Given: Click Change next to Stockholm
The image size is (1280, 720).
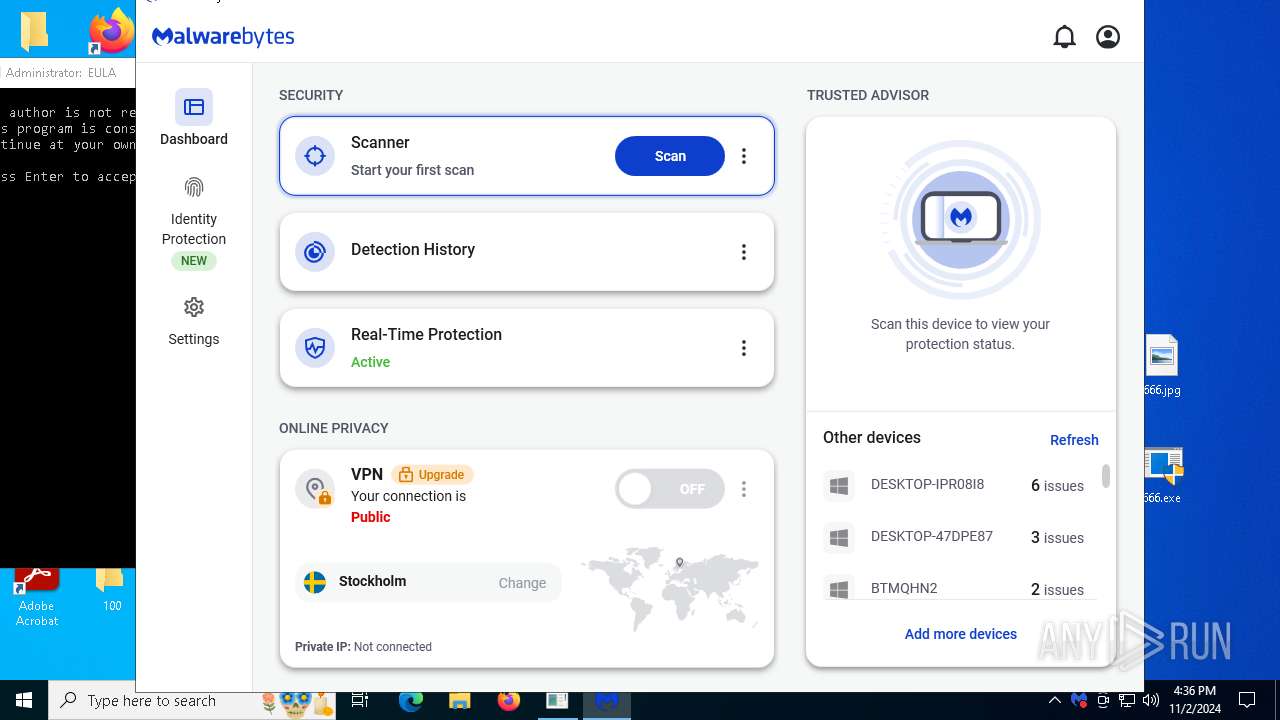Looking at the screenshot, I should point(522,583).
